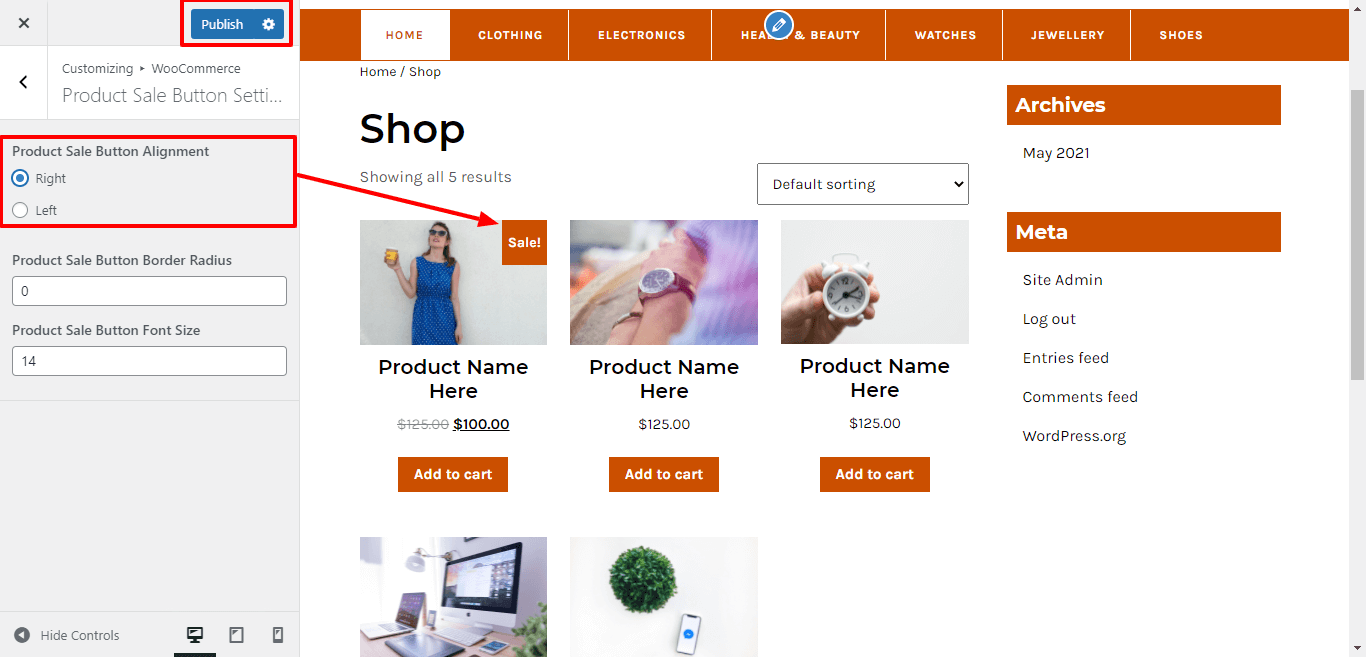Open the Default sorting dropdown
1366x657 pixels.
(863, 184)
